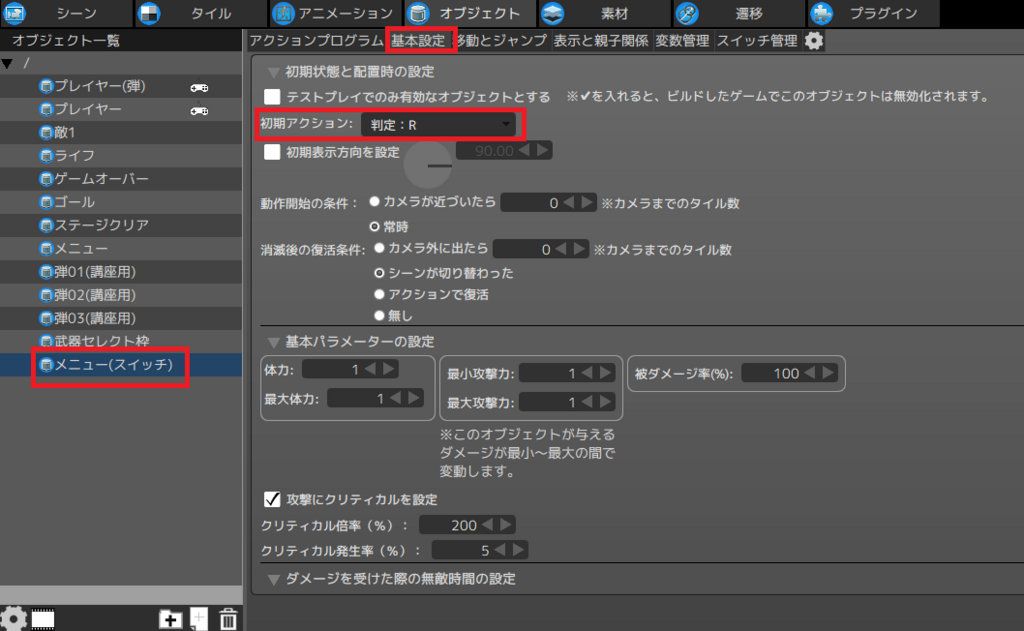1024x631 pixels.
Task: Click the initial direction dial control
Action: (x=428, y=165)
